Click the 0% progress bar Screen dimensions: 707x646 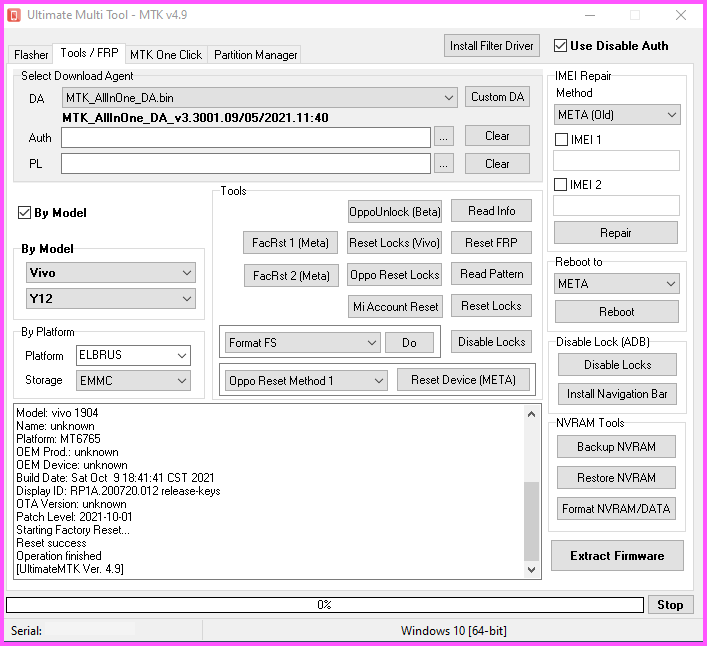(325, 605)
